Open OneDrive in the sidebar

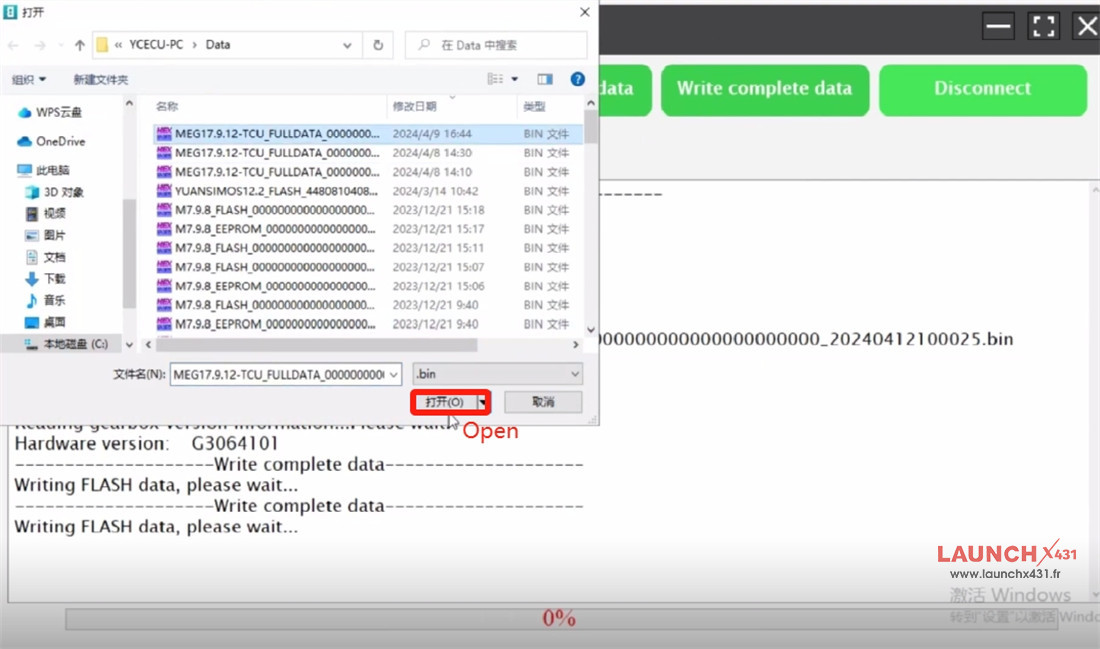pyautogui.click(x=60, y=141)
